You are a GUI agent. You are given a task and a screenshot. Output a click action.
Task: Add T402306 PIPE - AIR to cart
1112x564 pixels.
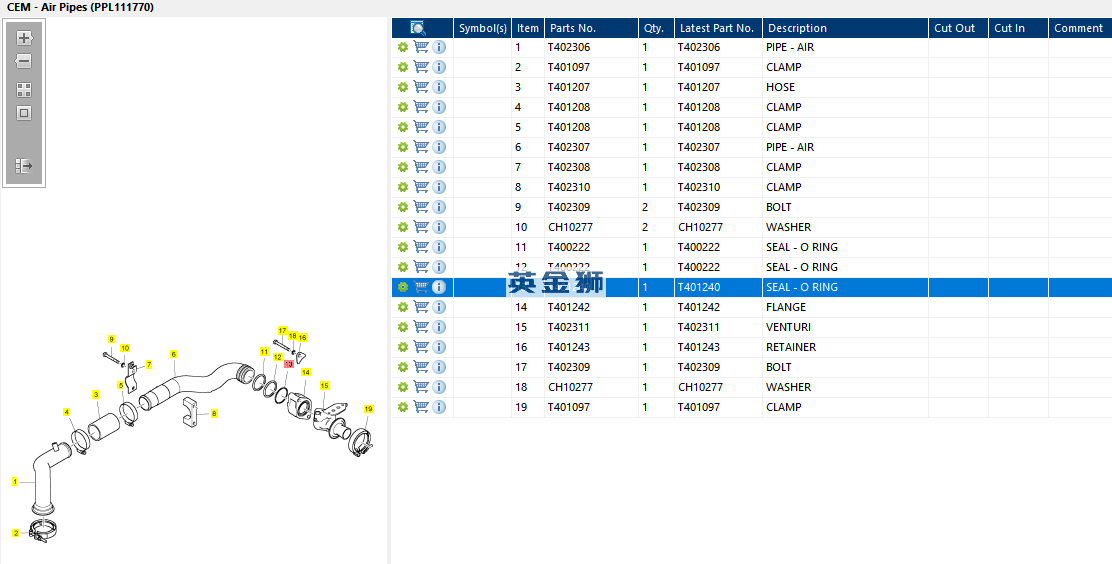coord(421,48)
